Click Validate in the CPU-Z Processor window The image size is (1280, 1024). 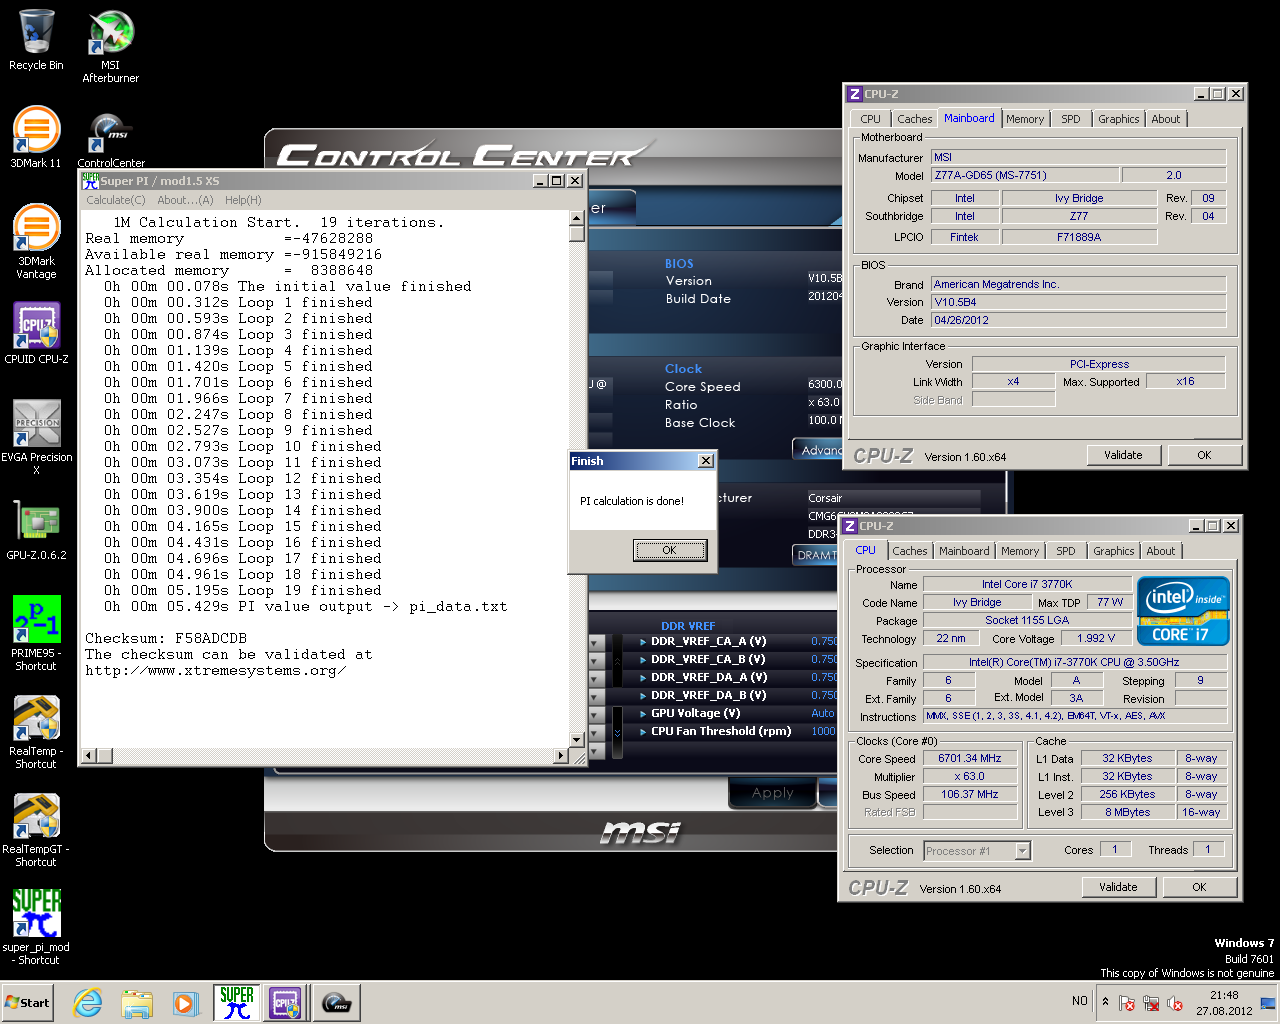tap(1118, 887)
